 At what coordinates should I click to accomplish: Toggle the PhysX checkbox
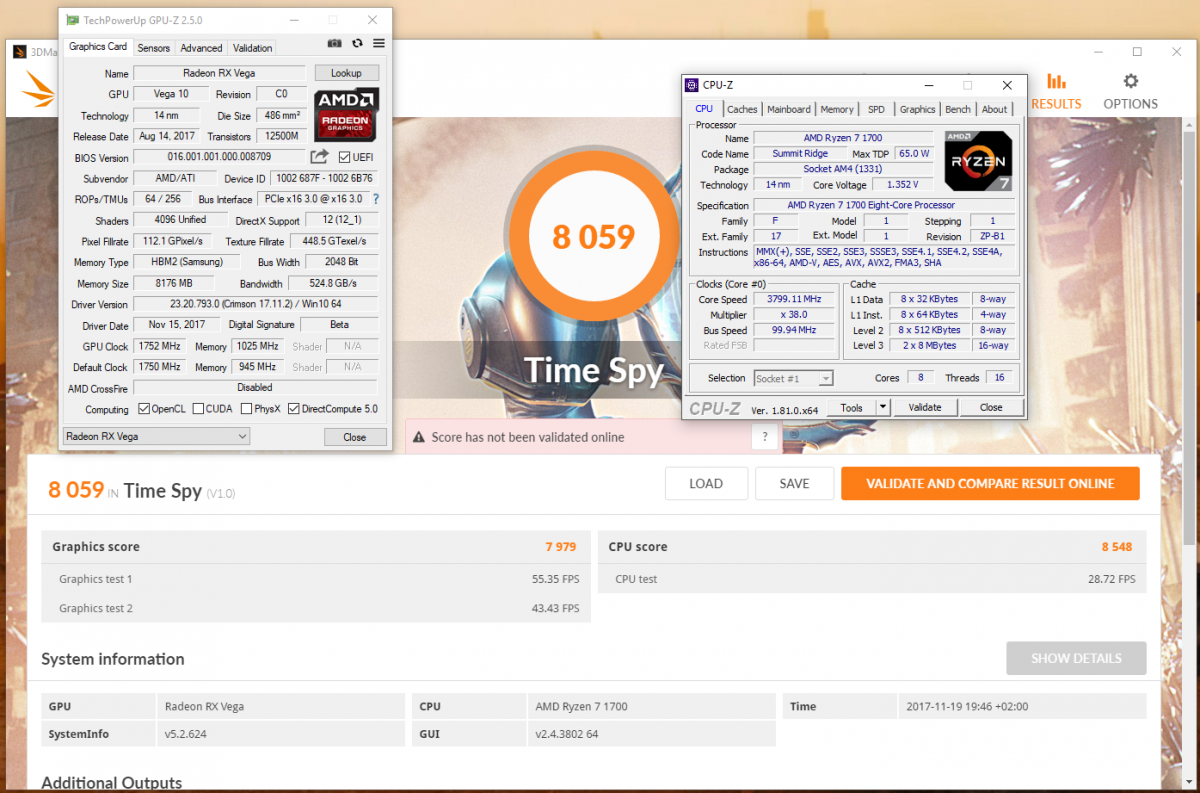[246, 409]
